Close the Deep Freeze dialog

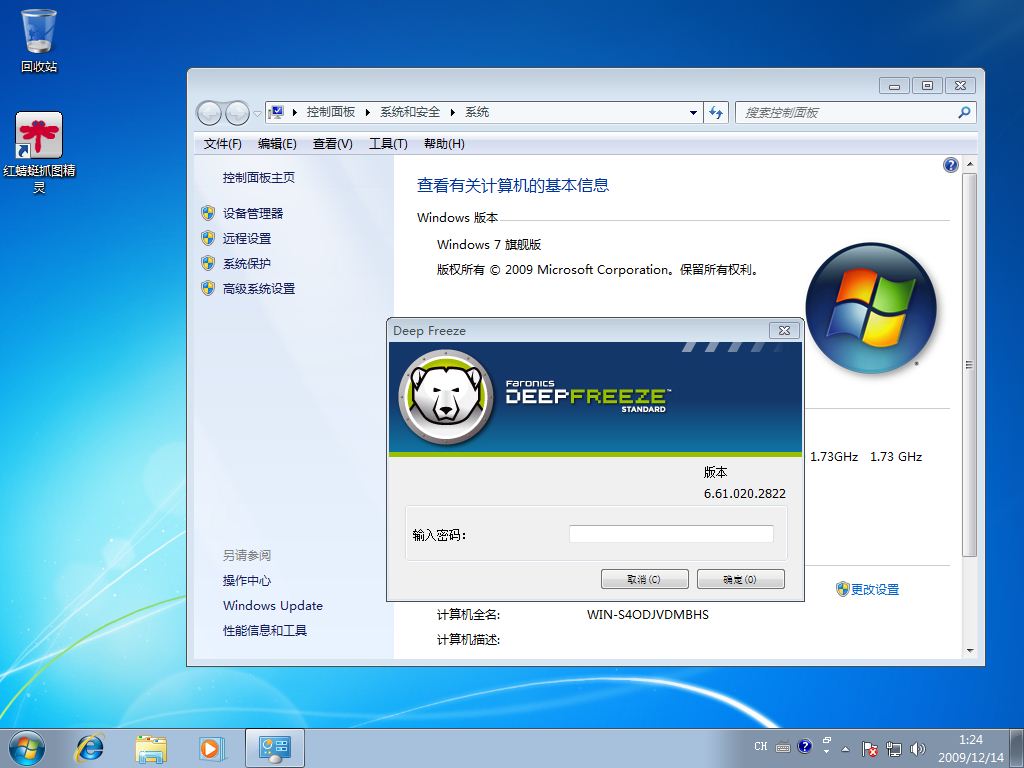[784, 330]
